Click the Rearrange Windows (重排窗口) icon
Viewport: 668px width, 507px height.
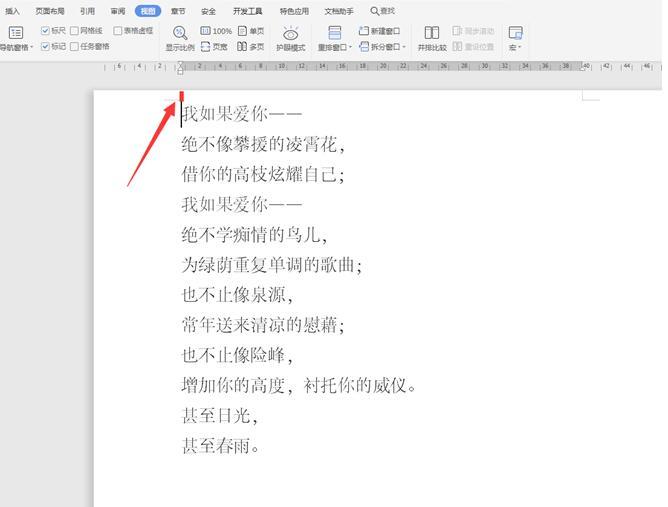pyautogui.click(x=335, y=33)
